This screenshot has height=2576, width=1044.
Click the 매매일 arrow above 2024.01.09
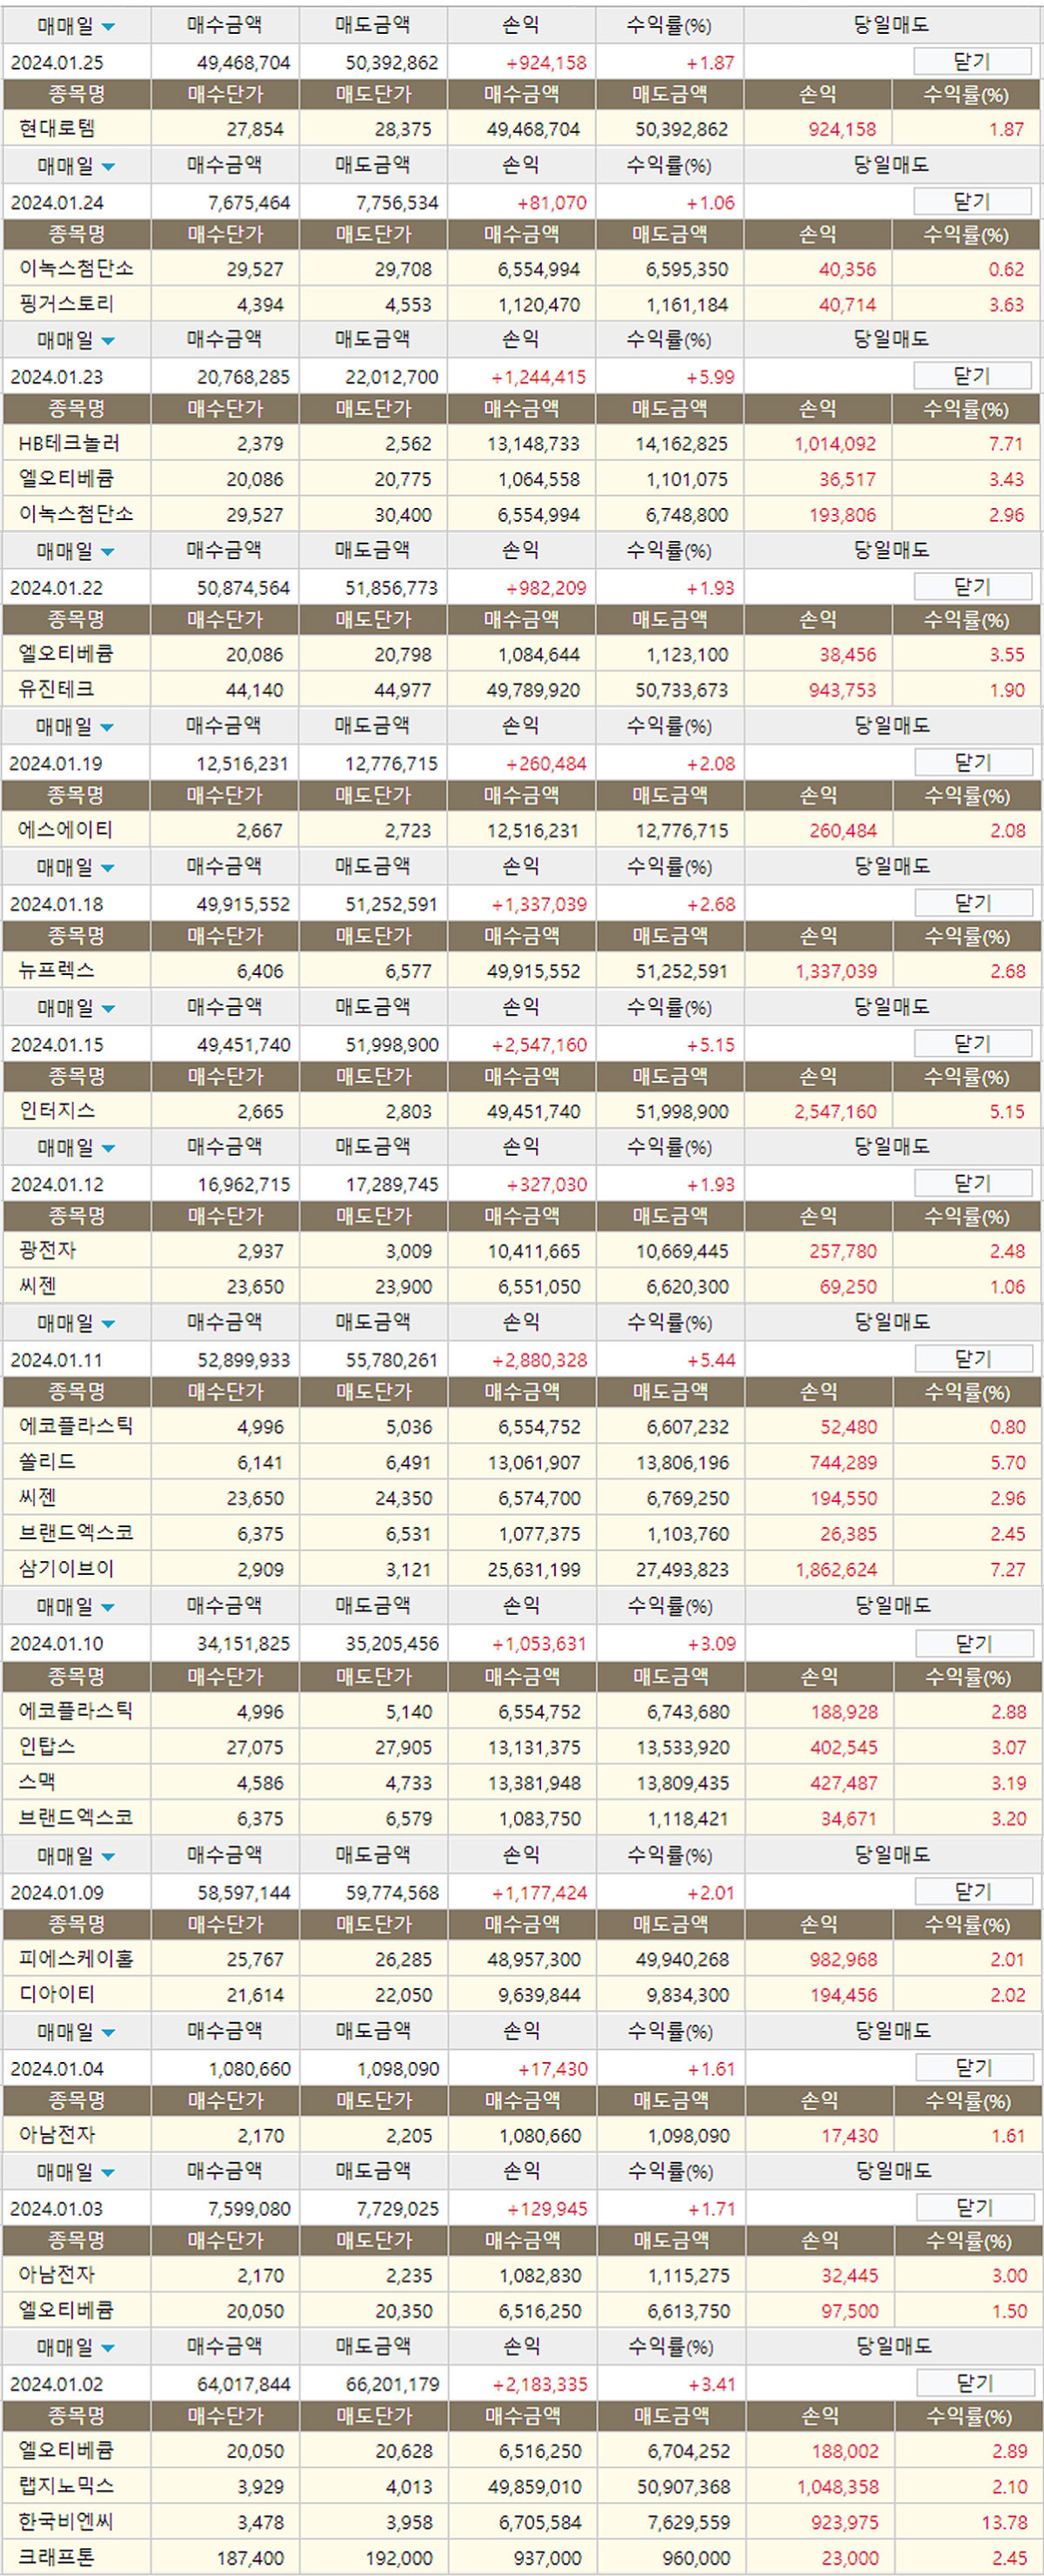coord(108,1857)
